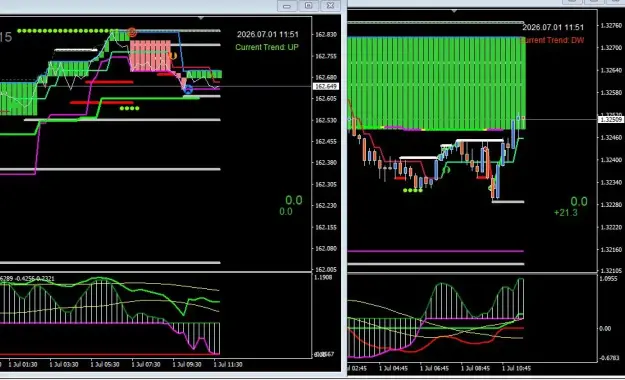The height and width of the screenshot is (380, 625).
Task: Click the 162.755 price scale label
Action: [326, 56]
